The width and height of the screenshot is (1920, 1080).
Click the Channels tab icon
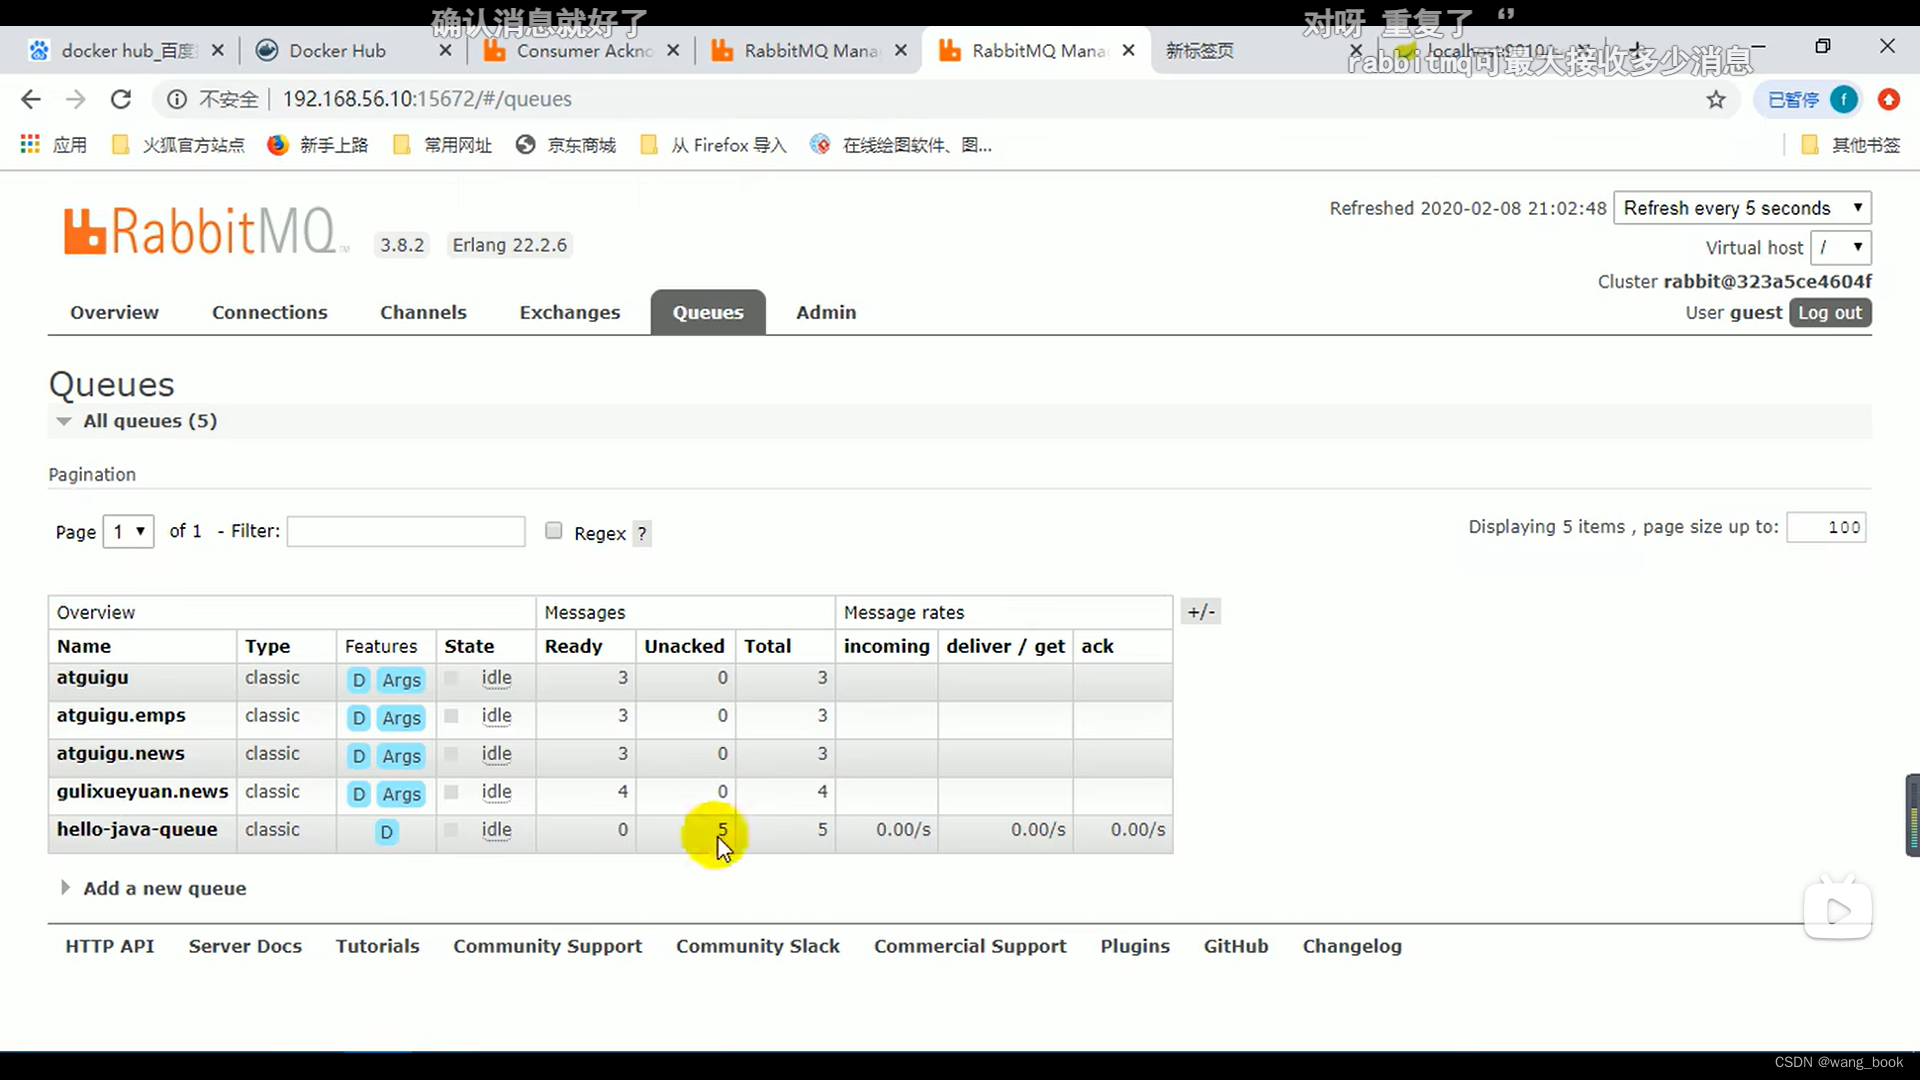point(423,313)
